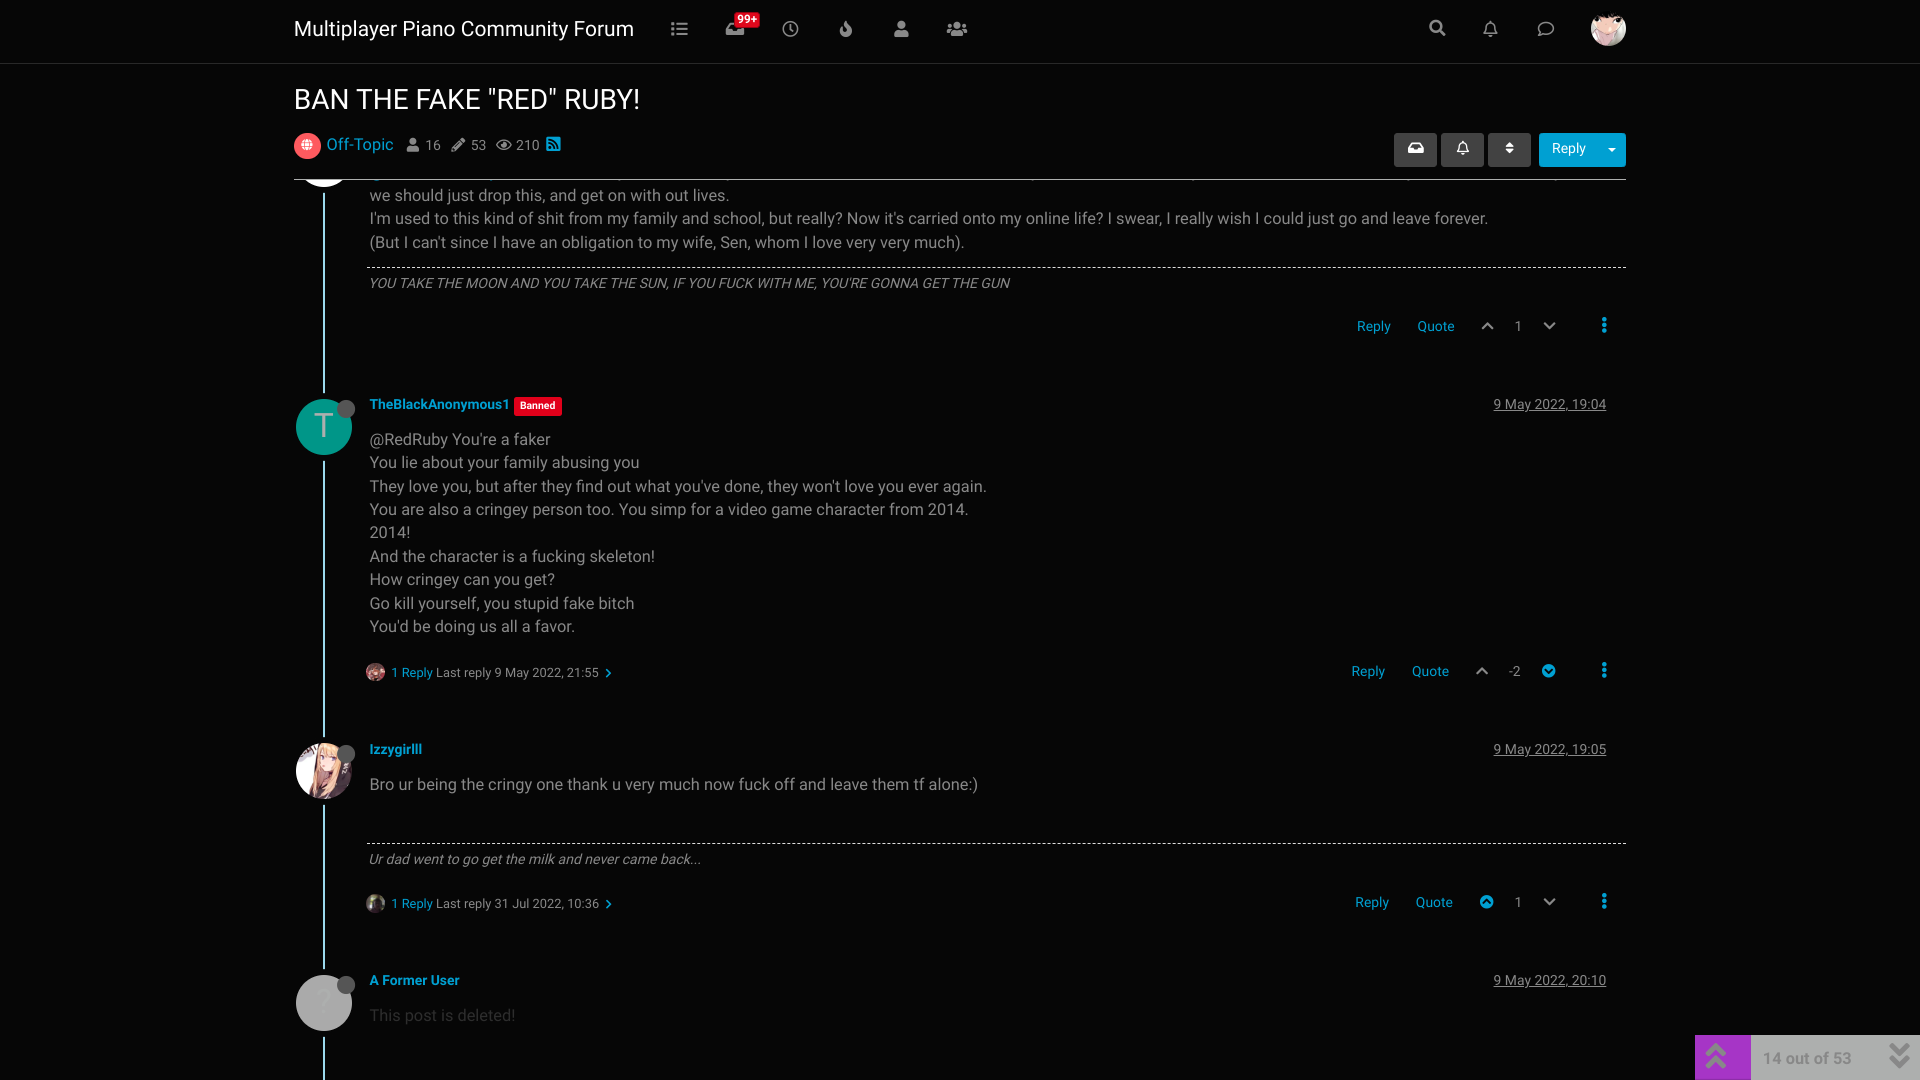1920x1080 pixels.
Task: Open the groups icon in navbar
Action: (957, 29)
